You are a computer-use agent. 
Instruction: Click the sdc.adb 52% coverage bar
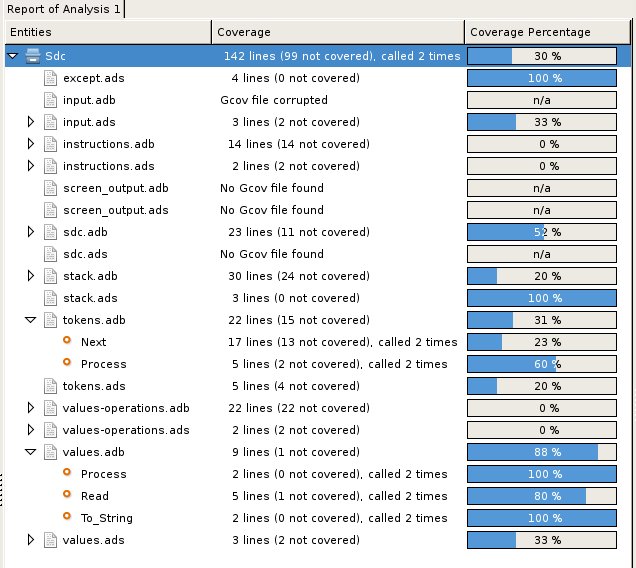548,232
